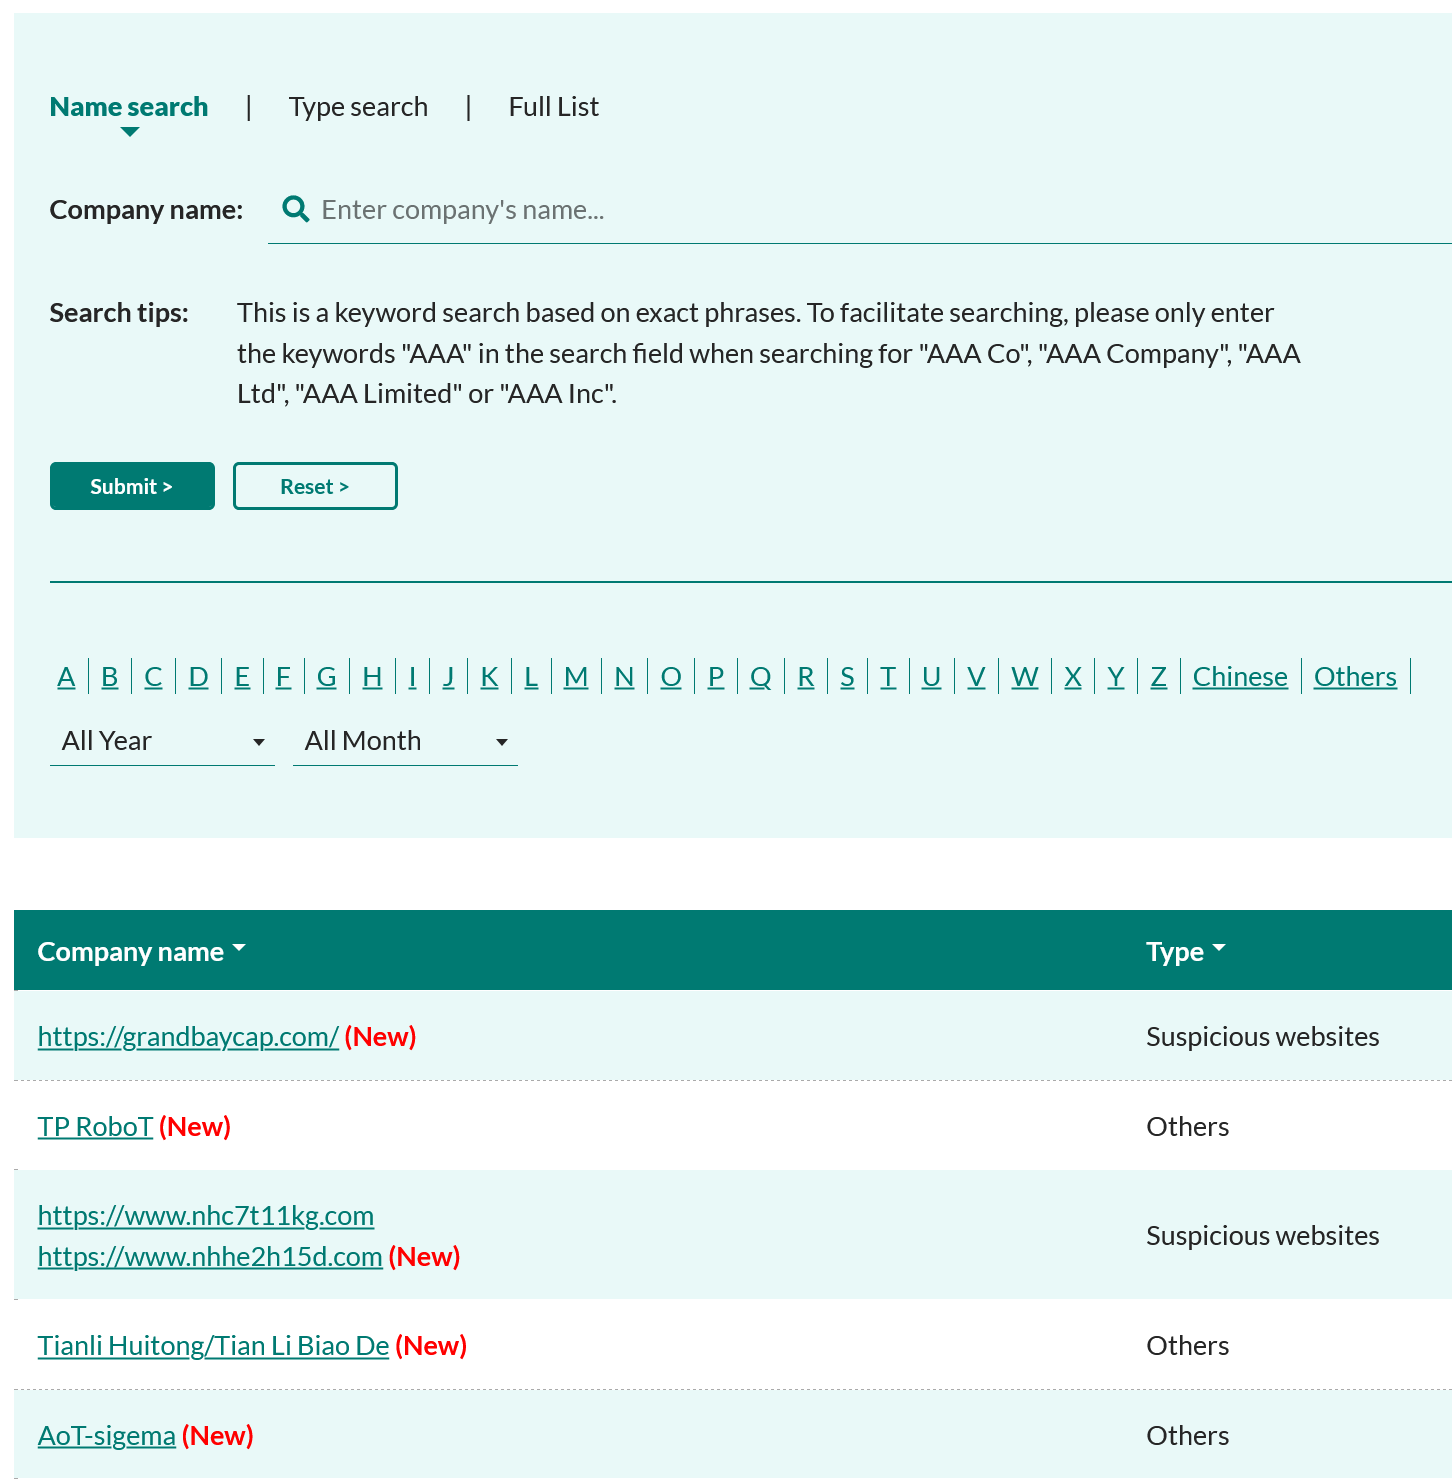This screenshot has height=1484, width=1452.
Task: Open the All Year dropdown
Action: [162, 741]
